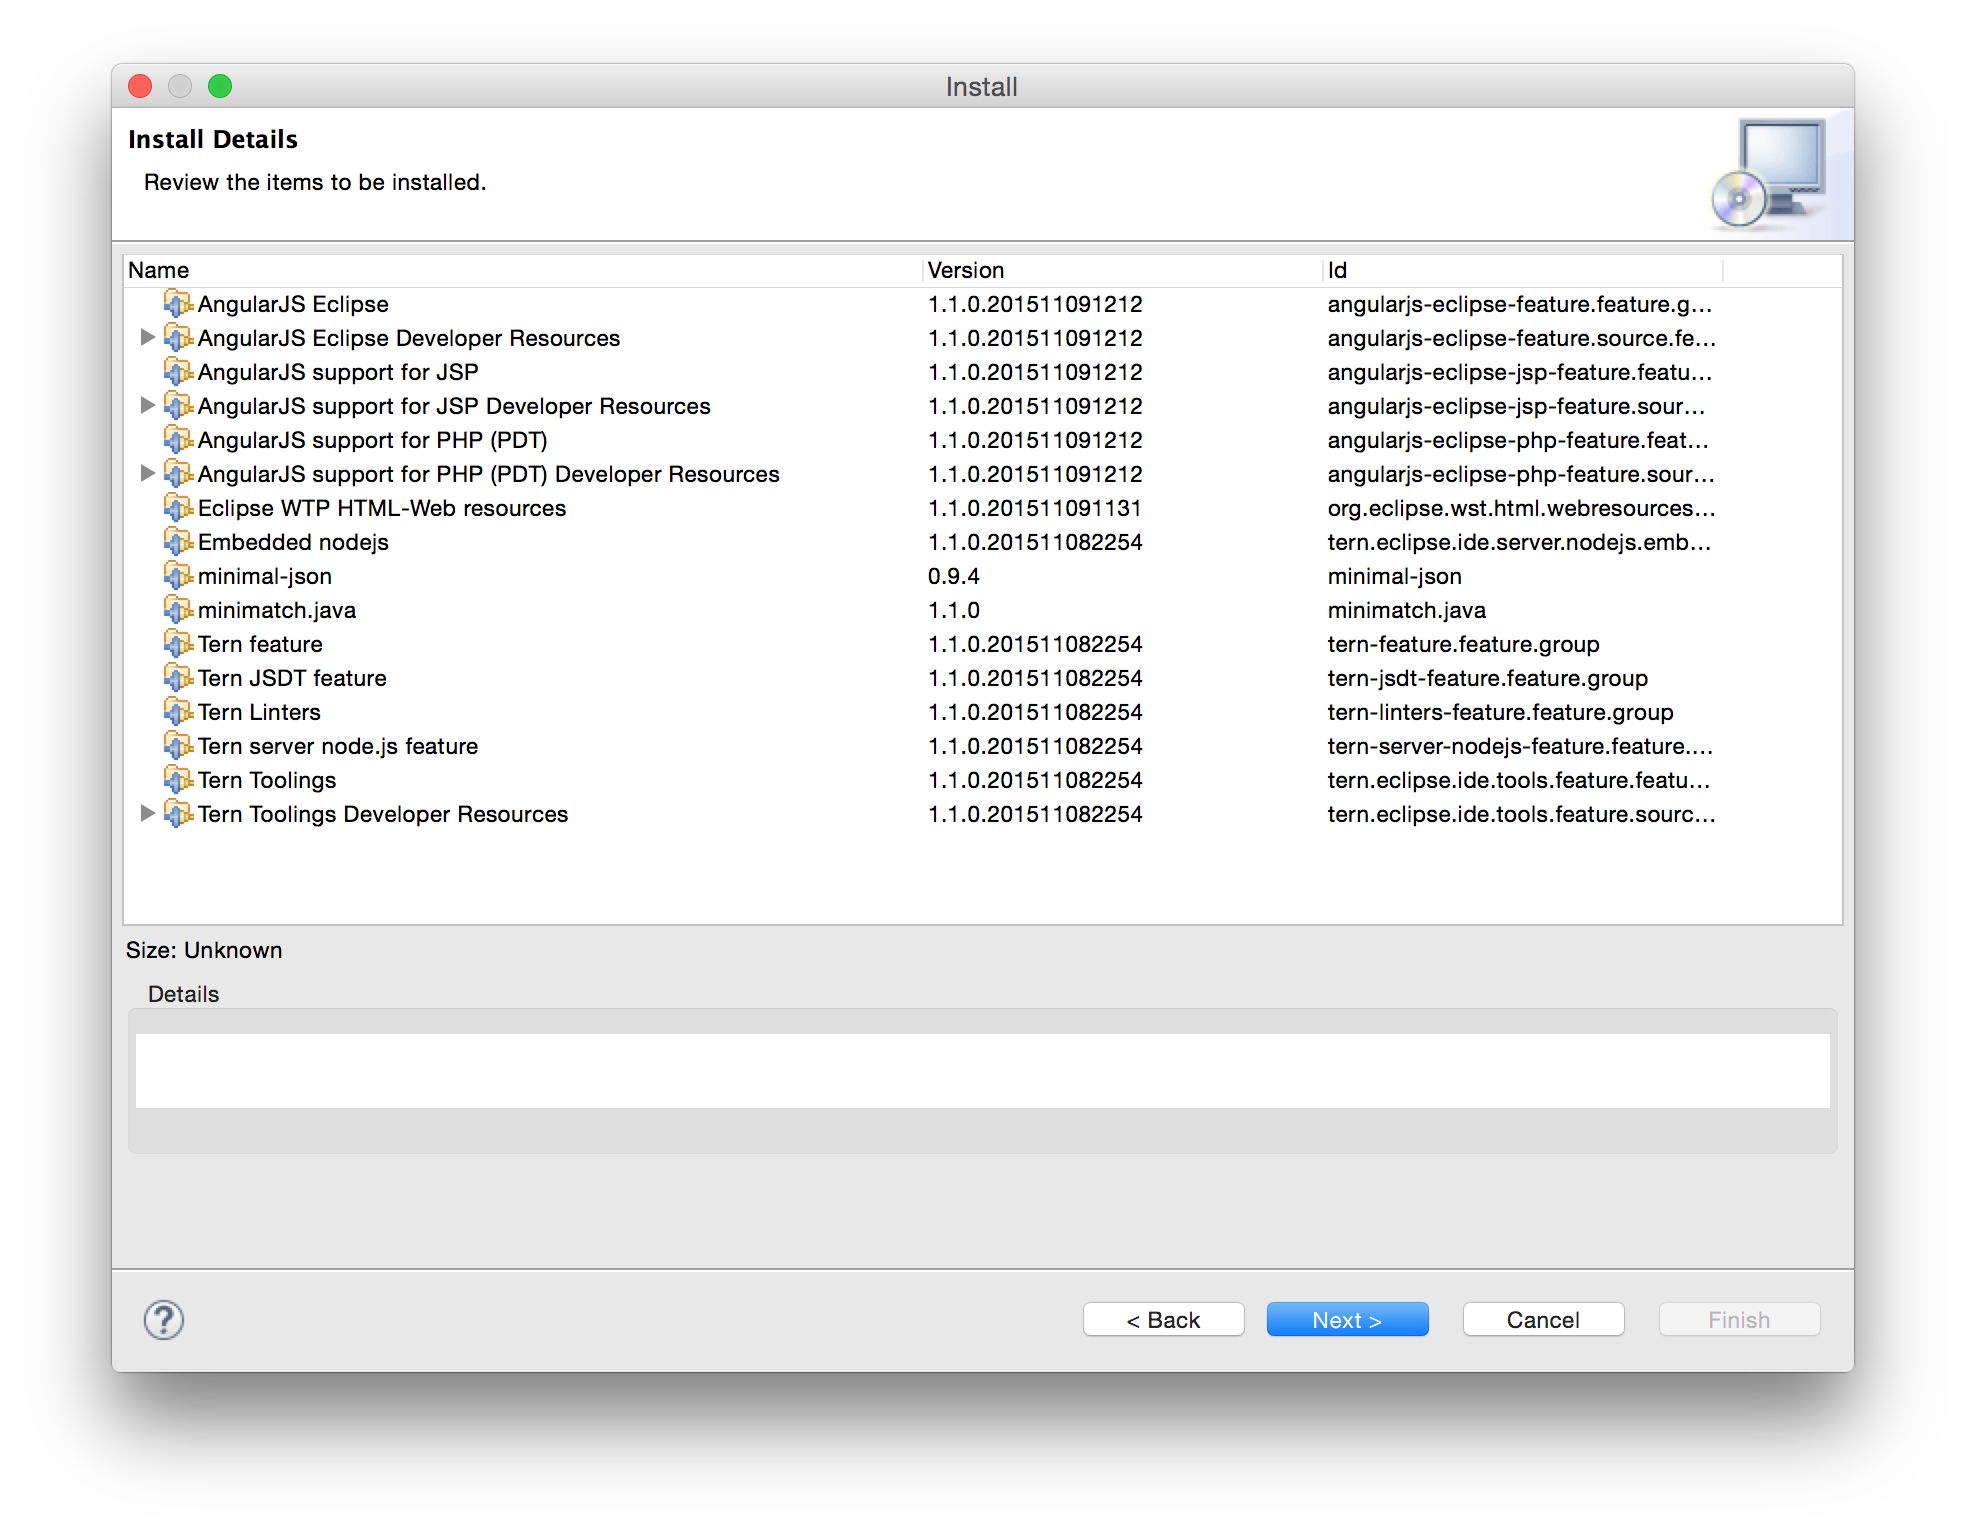Screen dimensions: 1966x1532
Task: Click the minimal-json feature icon
Action: coord(178,575)
